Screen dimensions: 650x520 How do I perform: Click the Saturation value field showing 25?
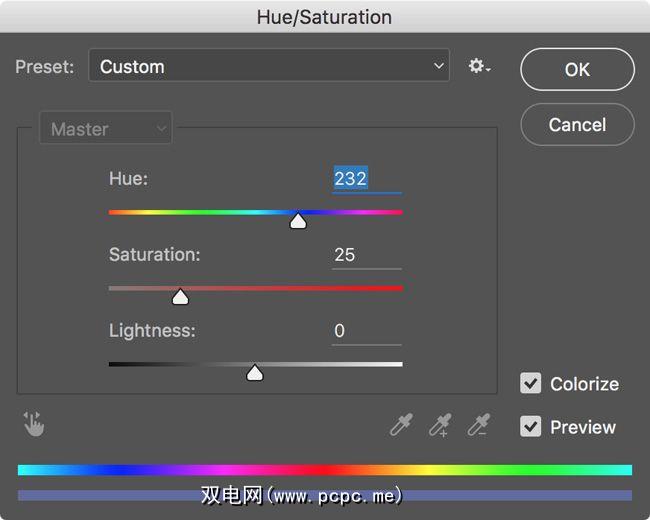[x=365, y=255]
